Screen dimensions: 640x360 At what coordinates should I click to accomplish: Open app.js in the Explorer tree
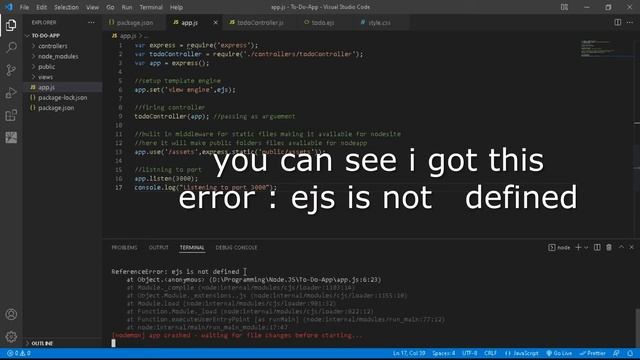(47, 87)
